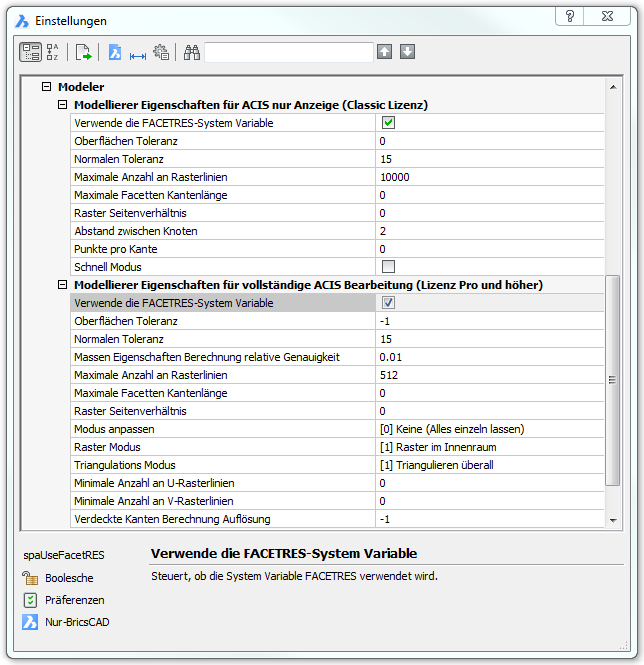Switch to alphabetical sort view
The image size is (644, 665).
pyautogui.click(x=53, y=52)
